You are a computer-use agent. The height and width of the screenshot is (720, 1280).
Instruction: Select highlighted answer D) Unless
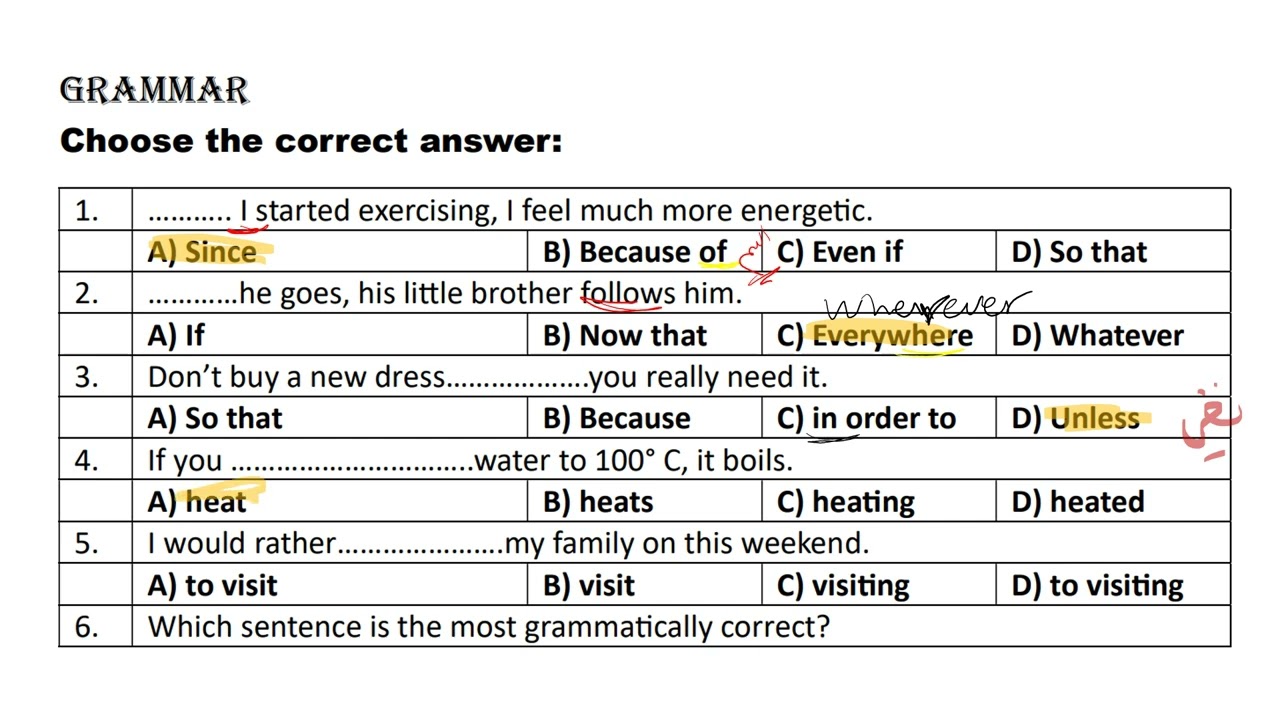pos(1076,418)
